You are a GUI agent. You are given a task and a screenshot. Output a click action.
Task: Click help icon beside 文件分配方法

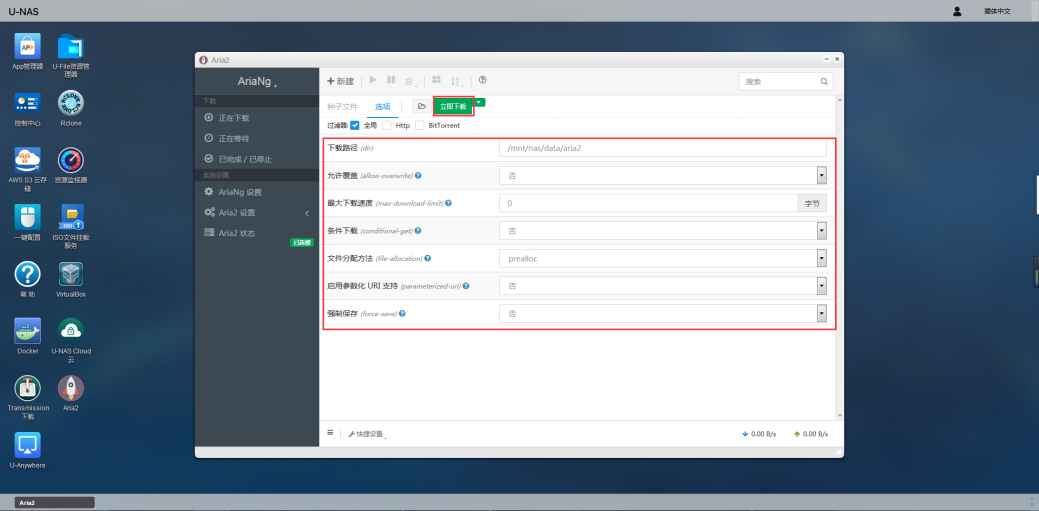point(428,258)
